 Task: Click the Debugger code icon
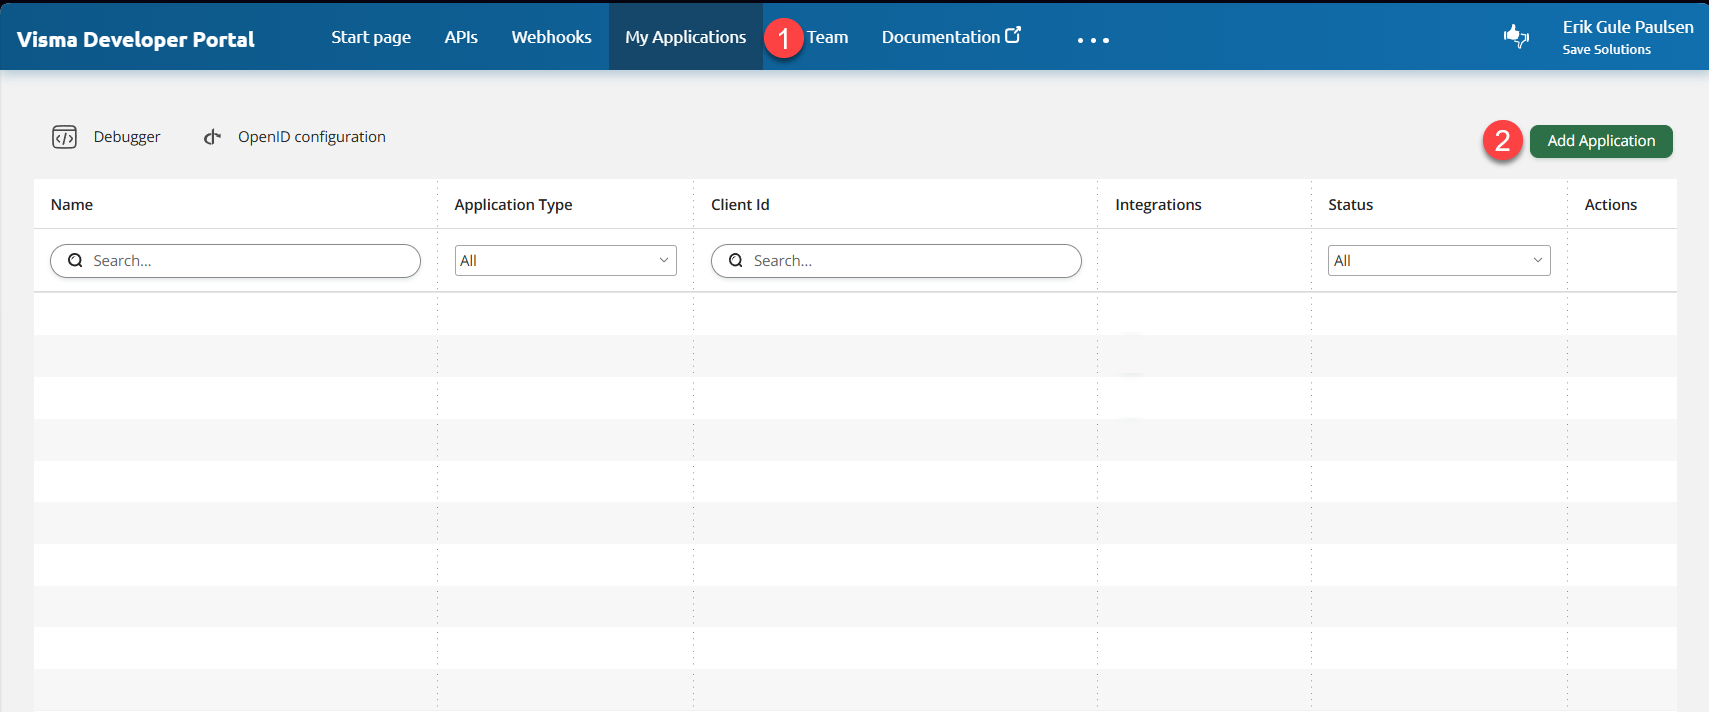point(64,137)
